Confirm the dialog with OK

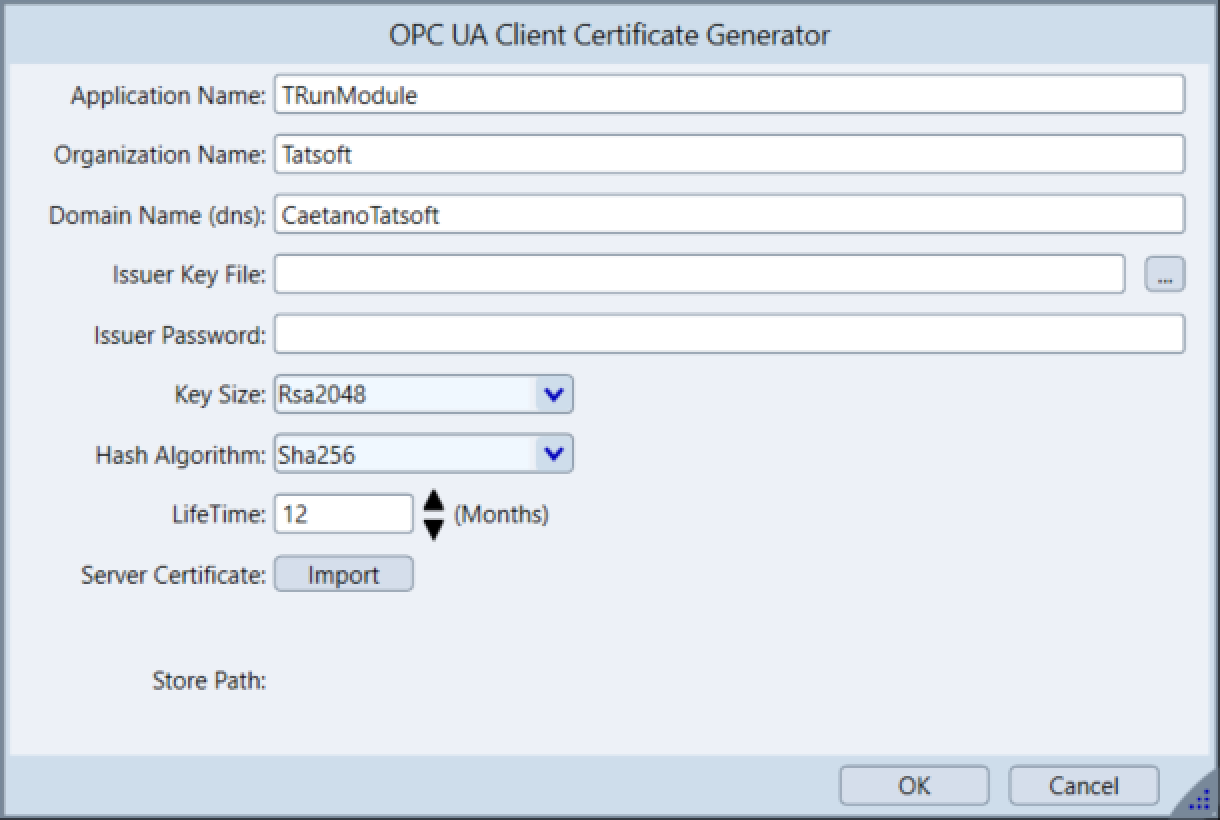pos(914,786)
